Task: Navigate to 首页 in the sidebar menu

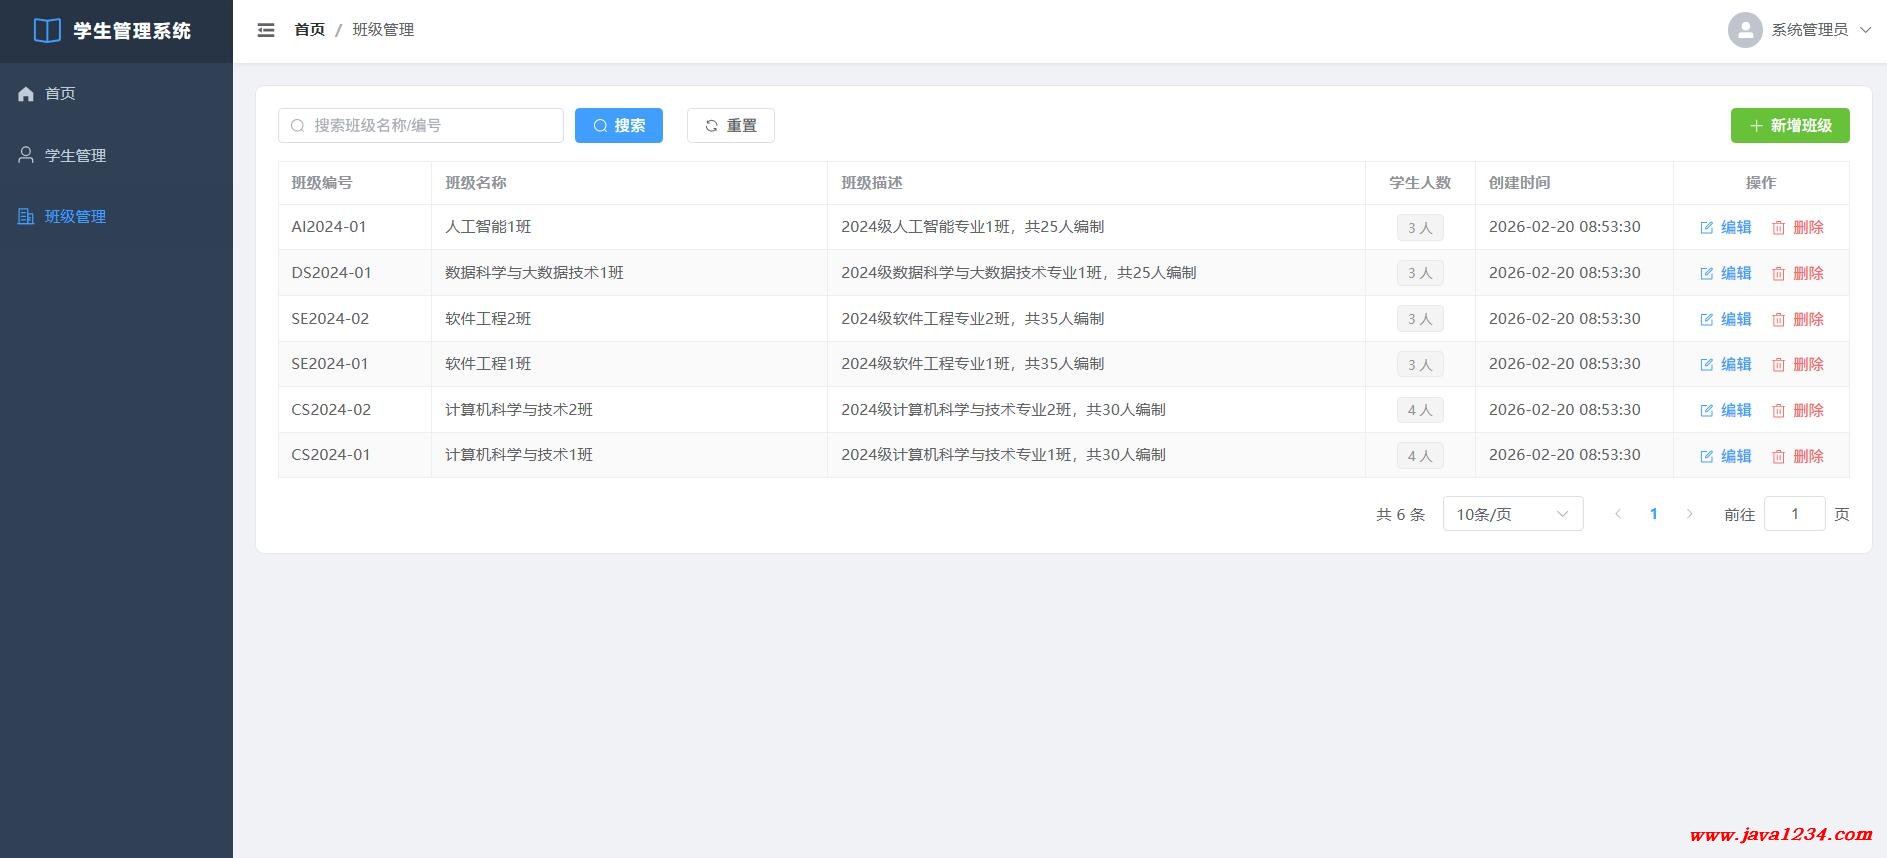Action: (60, 93)
